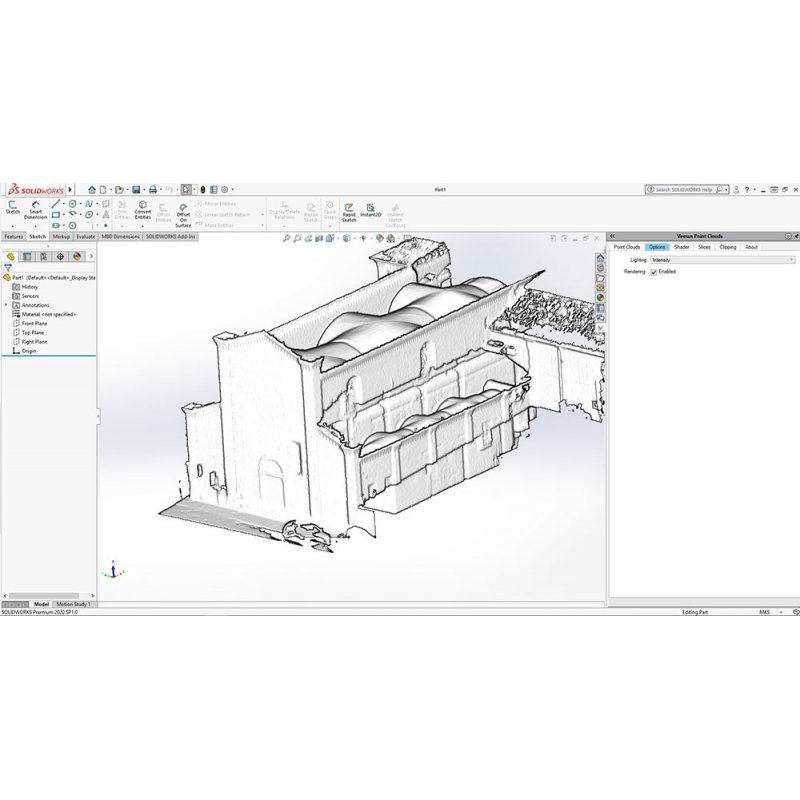
Task: Open the Motion Study 1 tab
Action: (x=74, y=604)
